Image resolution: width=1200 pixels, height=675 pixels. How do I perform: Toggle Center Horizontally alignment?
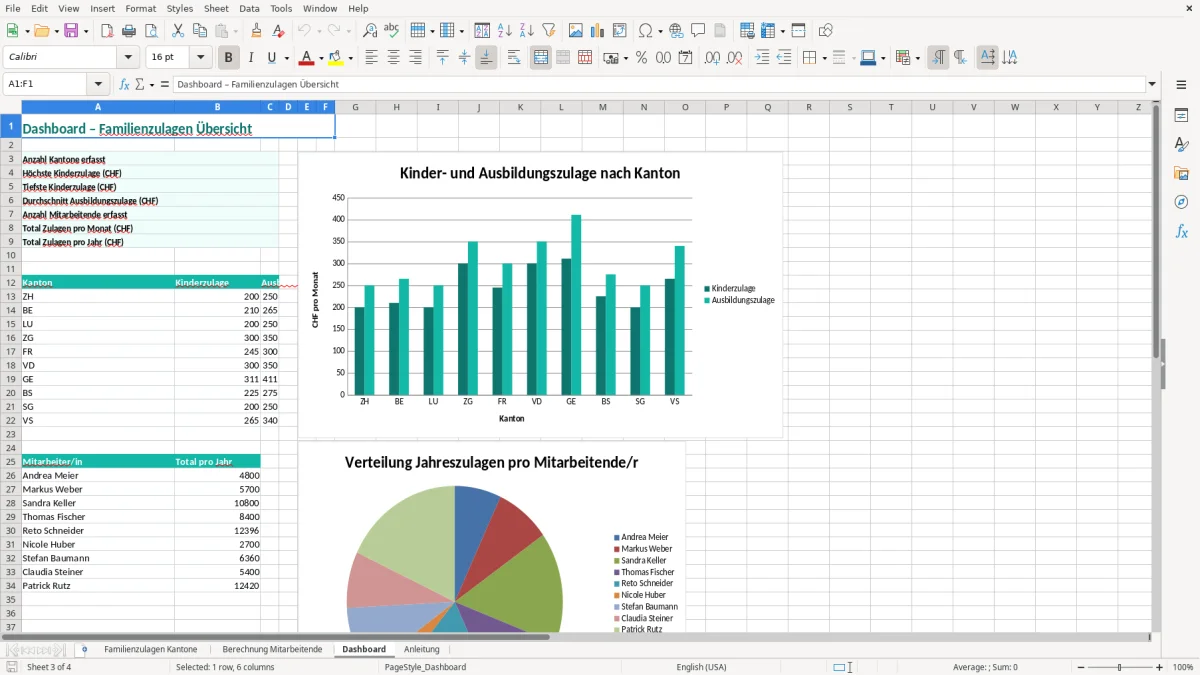click(393, 58)
